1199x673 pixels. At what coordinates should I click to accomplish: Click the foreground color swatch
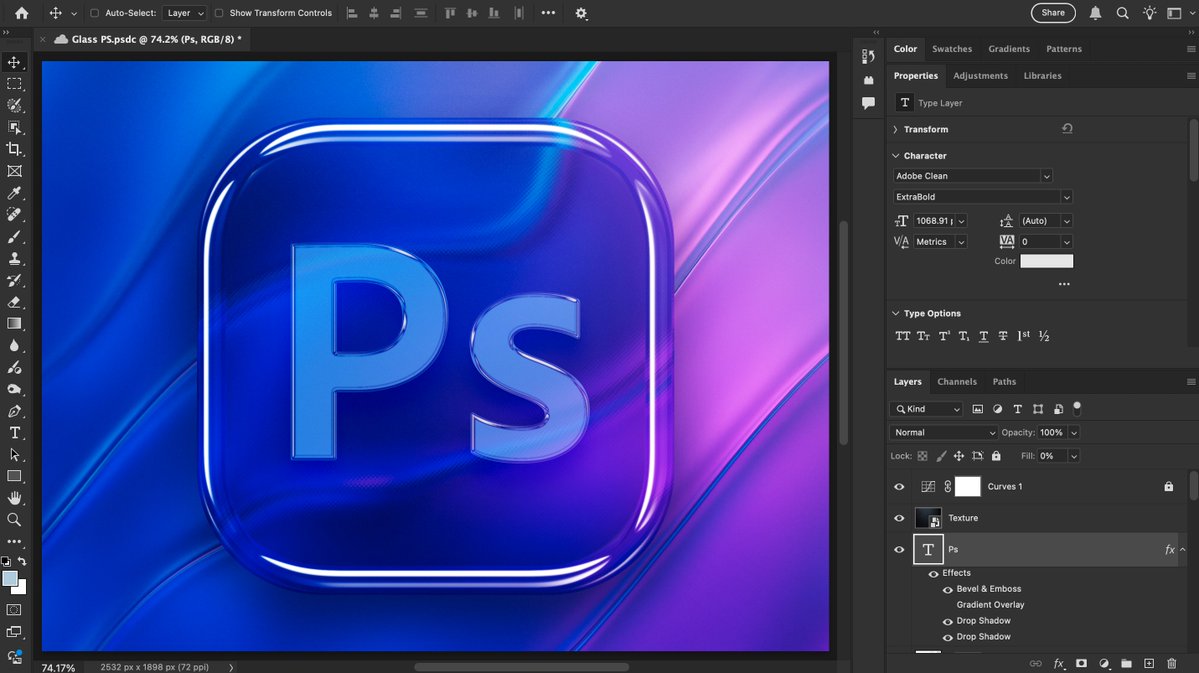9,579
